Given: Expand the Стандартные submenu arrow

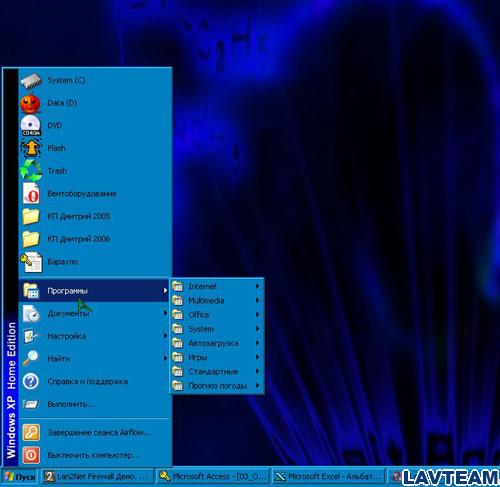Looking at the screenshot, I should pyautogui.click(x=258, y=371).
